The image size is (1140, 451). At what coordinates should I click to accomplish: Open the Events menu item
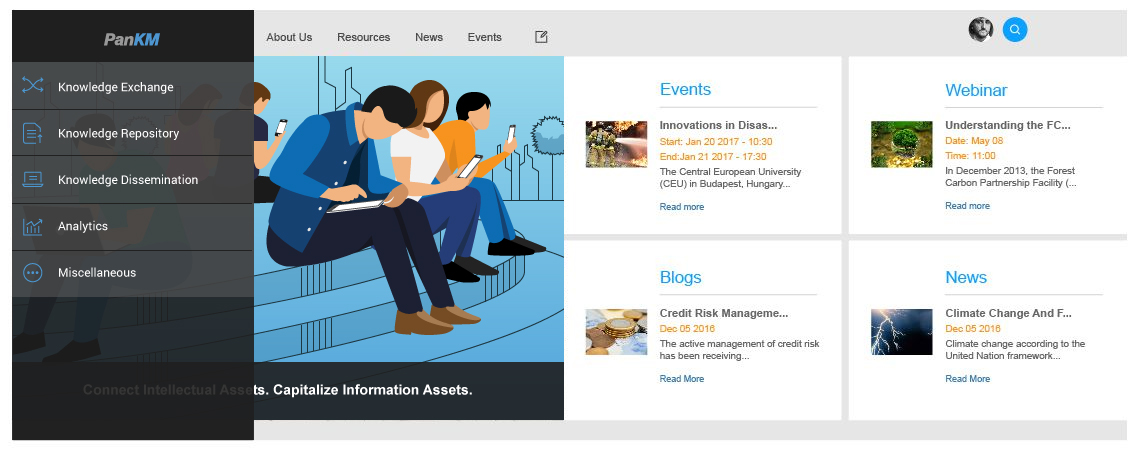(484, 37)
